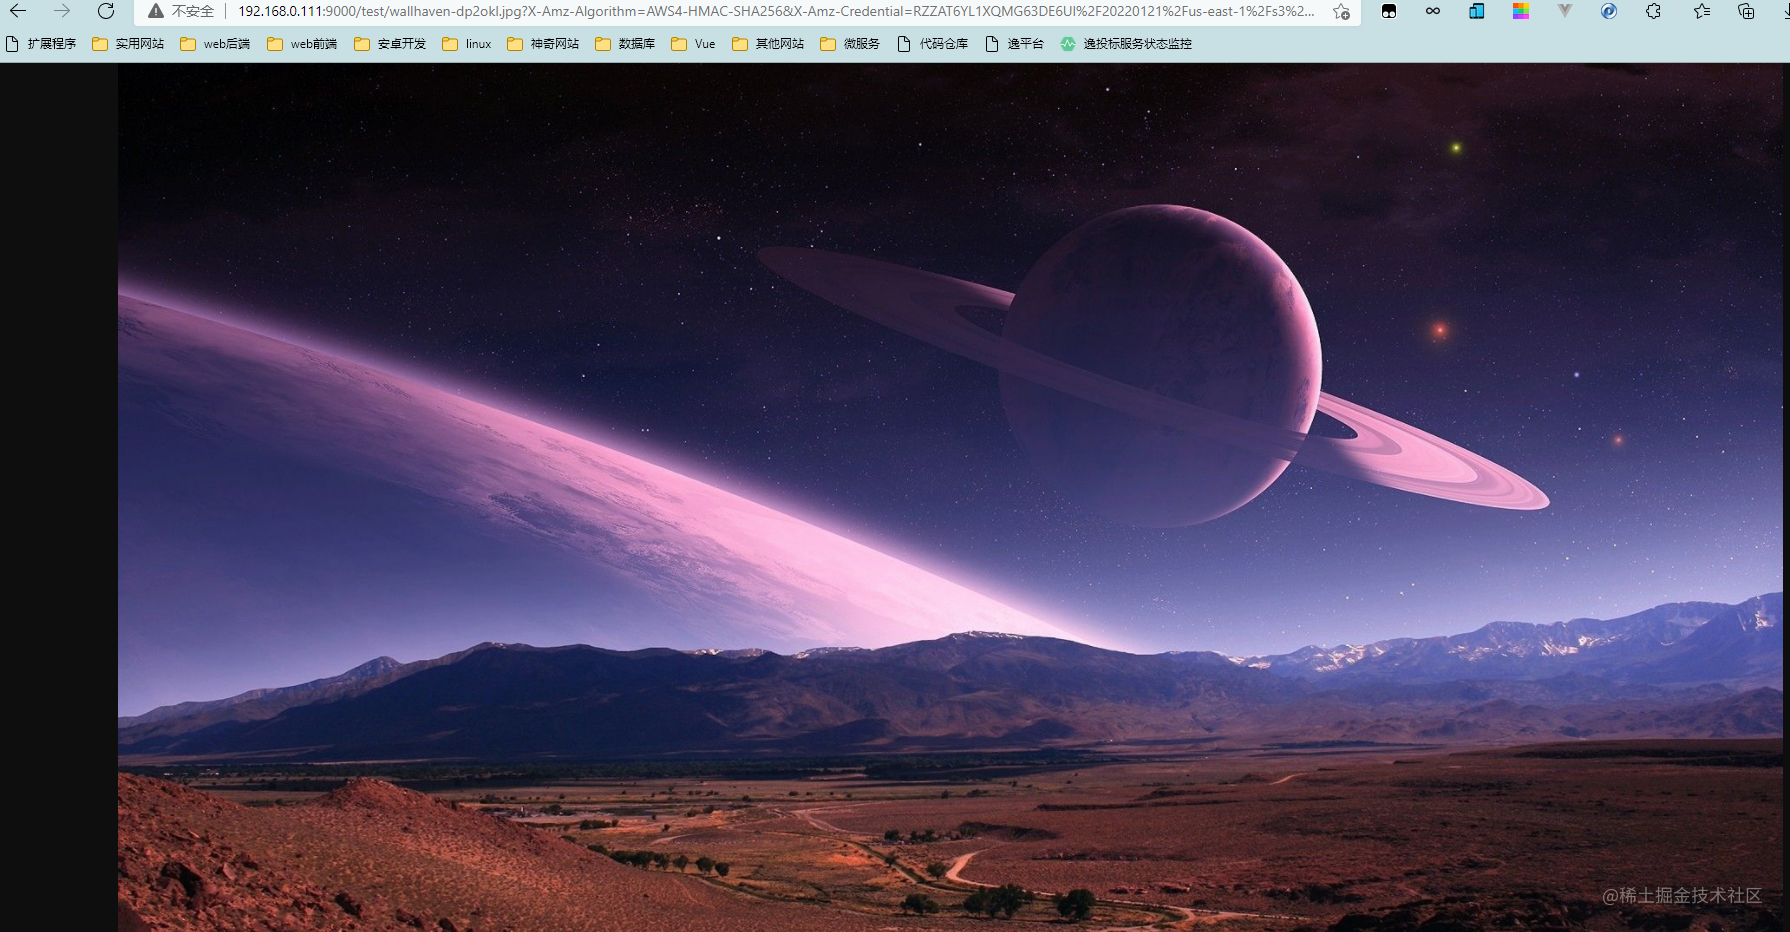
Task: Open the 实用网站 bookmarks folder
Action: [x=128, y=44]
